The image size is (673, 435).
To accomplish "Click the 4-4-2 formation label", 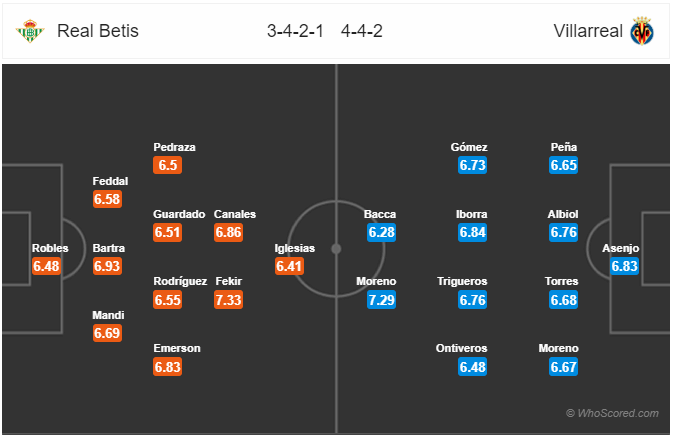I will click(x=361, y=31).
